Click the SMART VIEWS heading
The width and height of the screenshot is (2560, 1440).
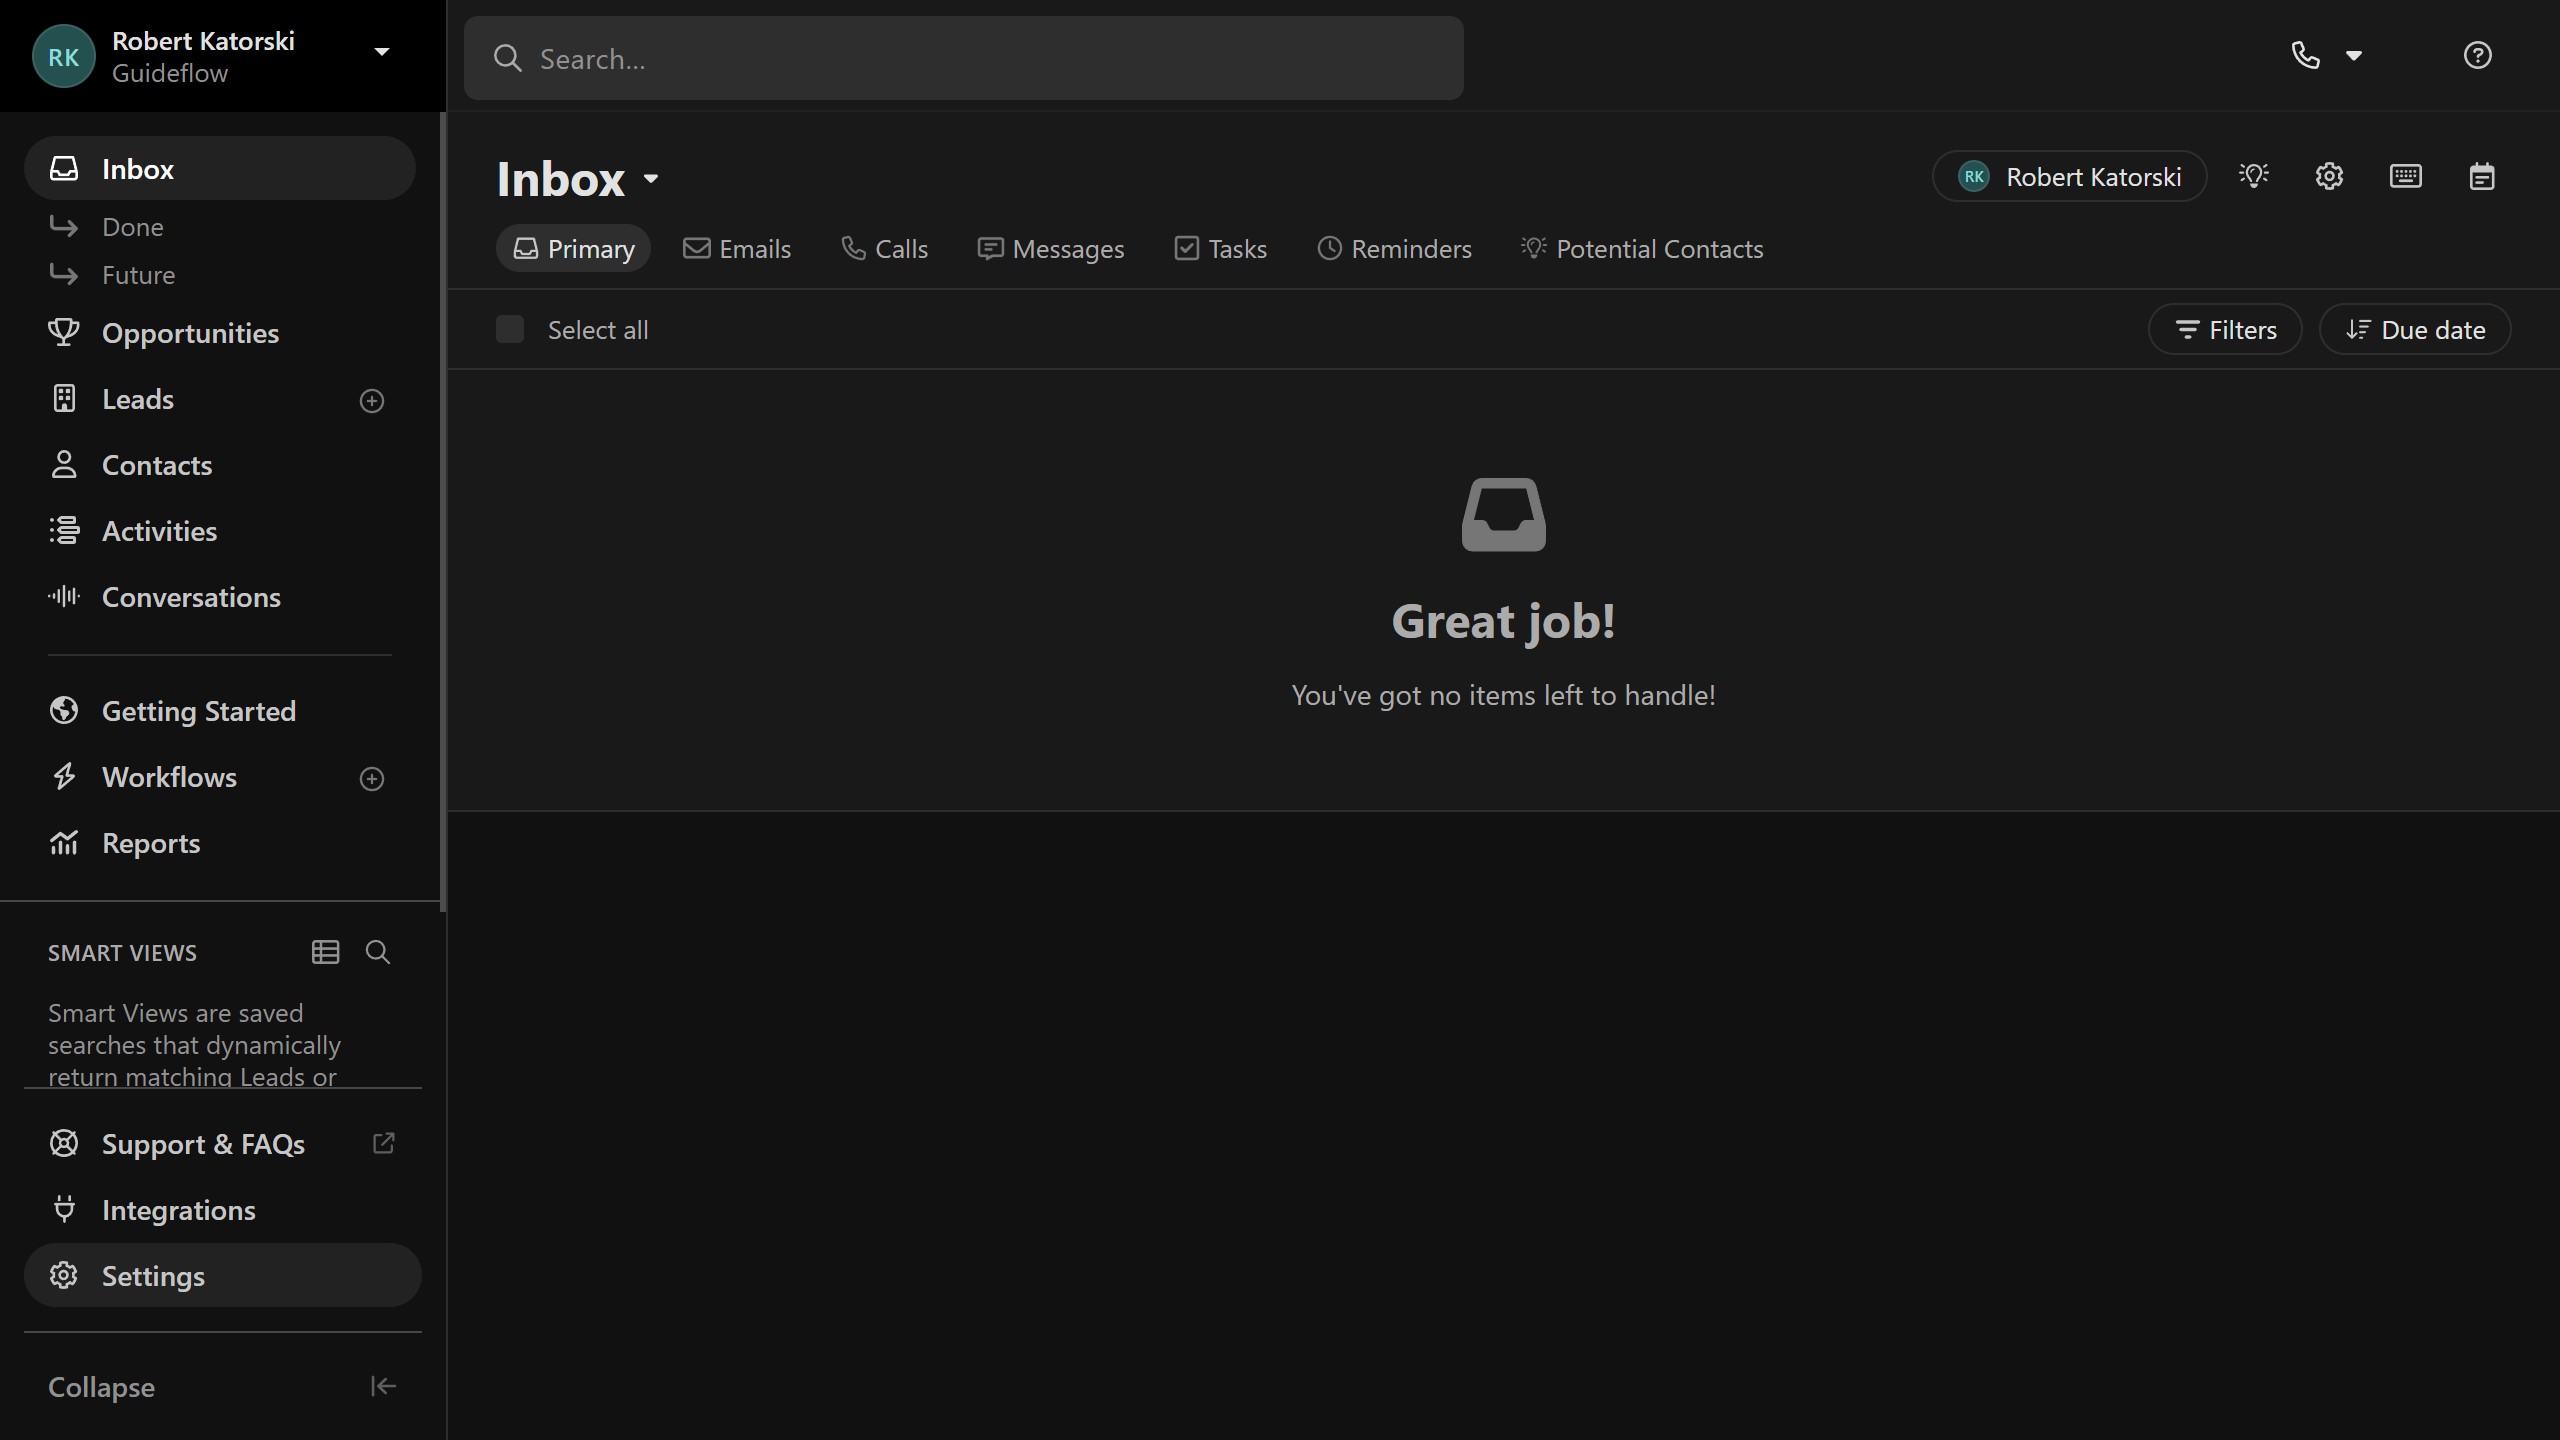click(x=122, y=953)
